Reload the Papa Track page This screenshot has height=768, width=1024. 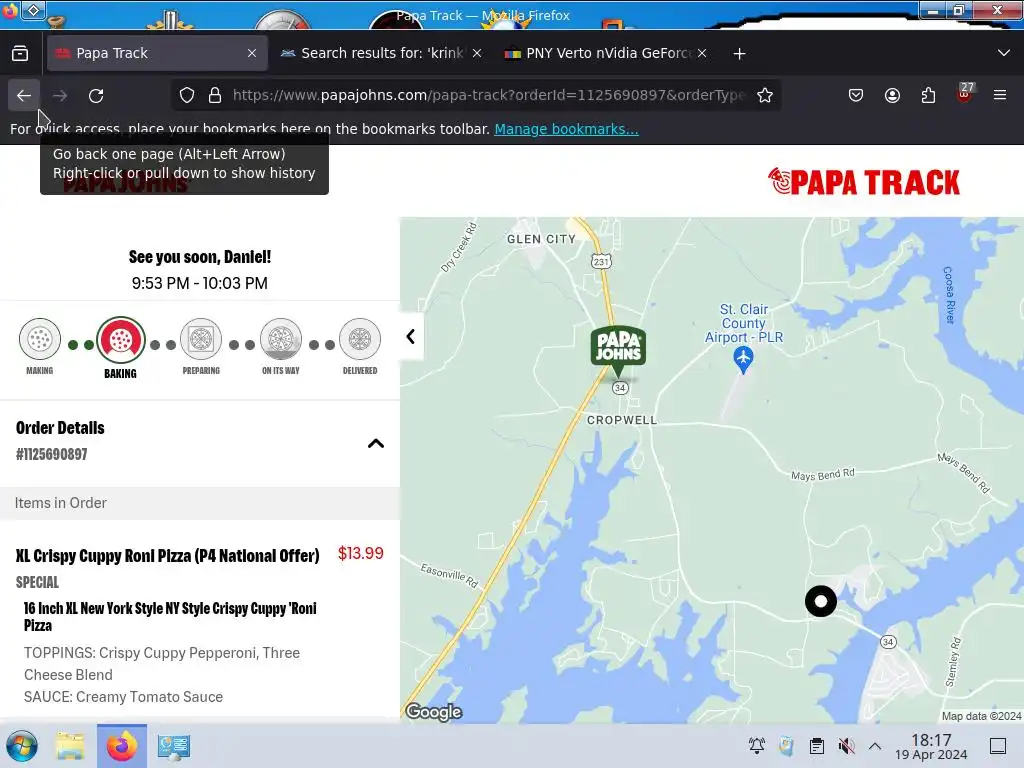point(96,95)
